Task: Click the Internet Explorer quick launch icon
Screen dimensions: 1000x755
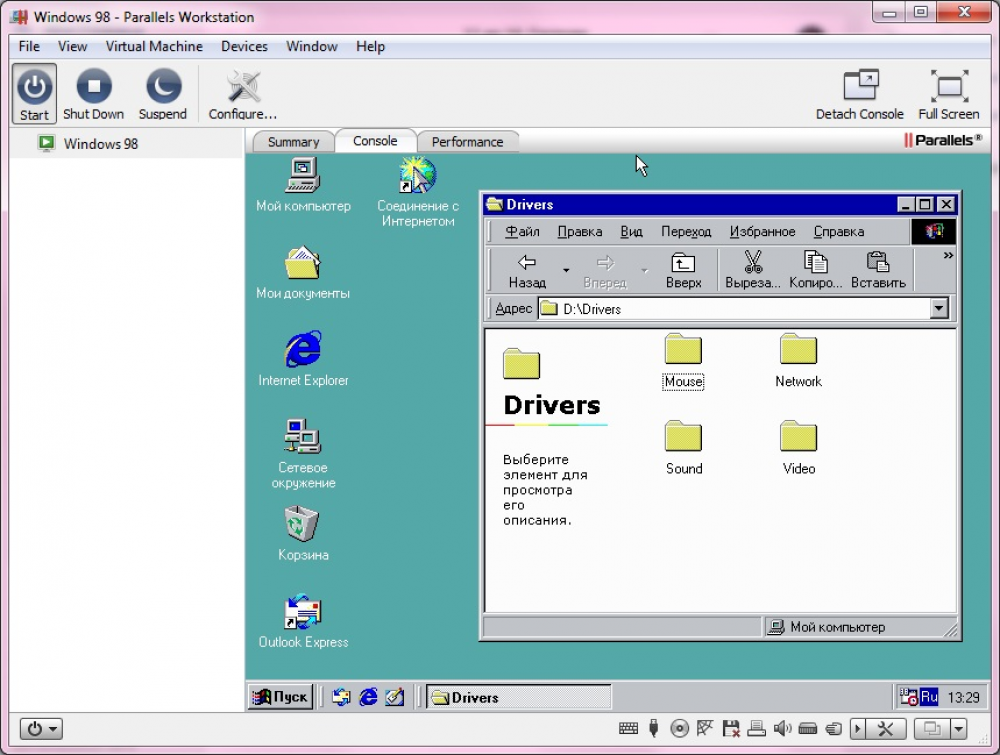Action: [368, 697]
